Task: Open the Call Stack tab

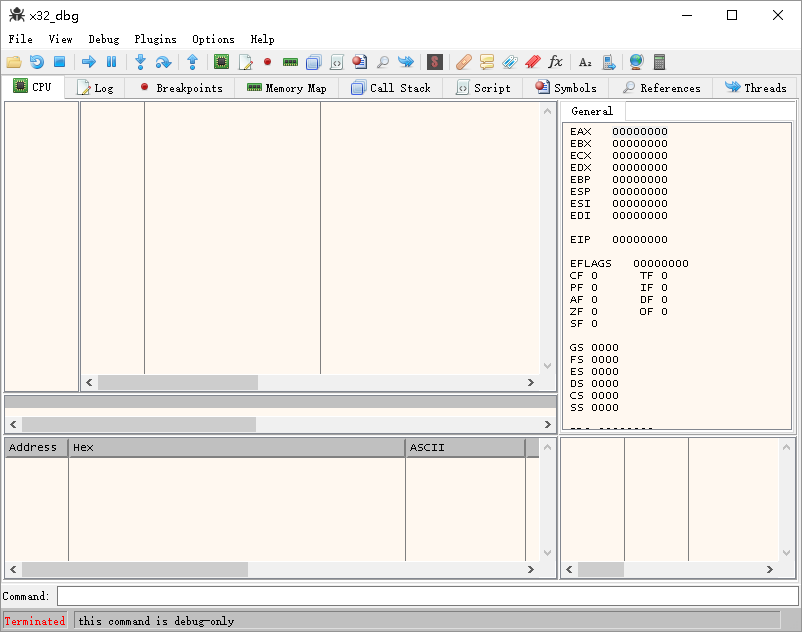Action: pyautogui.click(x=391, y=88)
